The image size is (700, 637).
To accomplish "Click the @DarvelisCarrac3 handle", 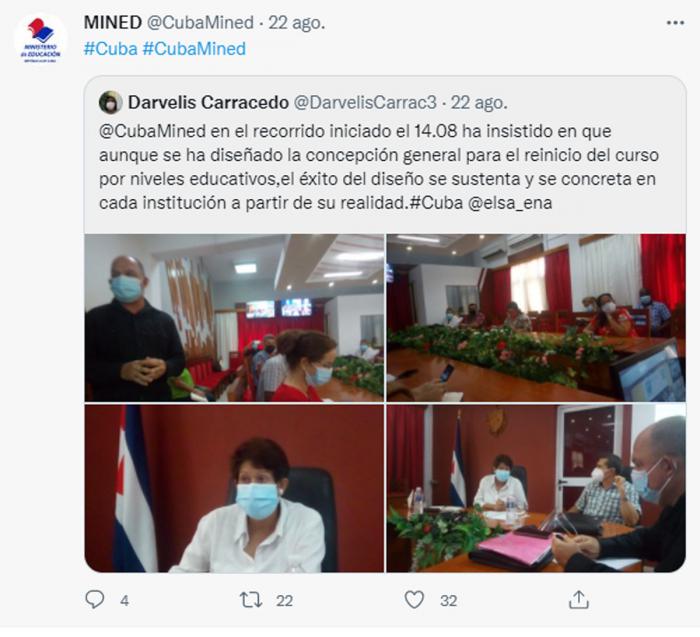I will point(365,102).
